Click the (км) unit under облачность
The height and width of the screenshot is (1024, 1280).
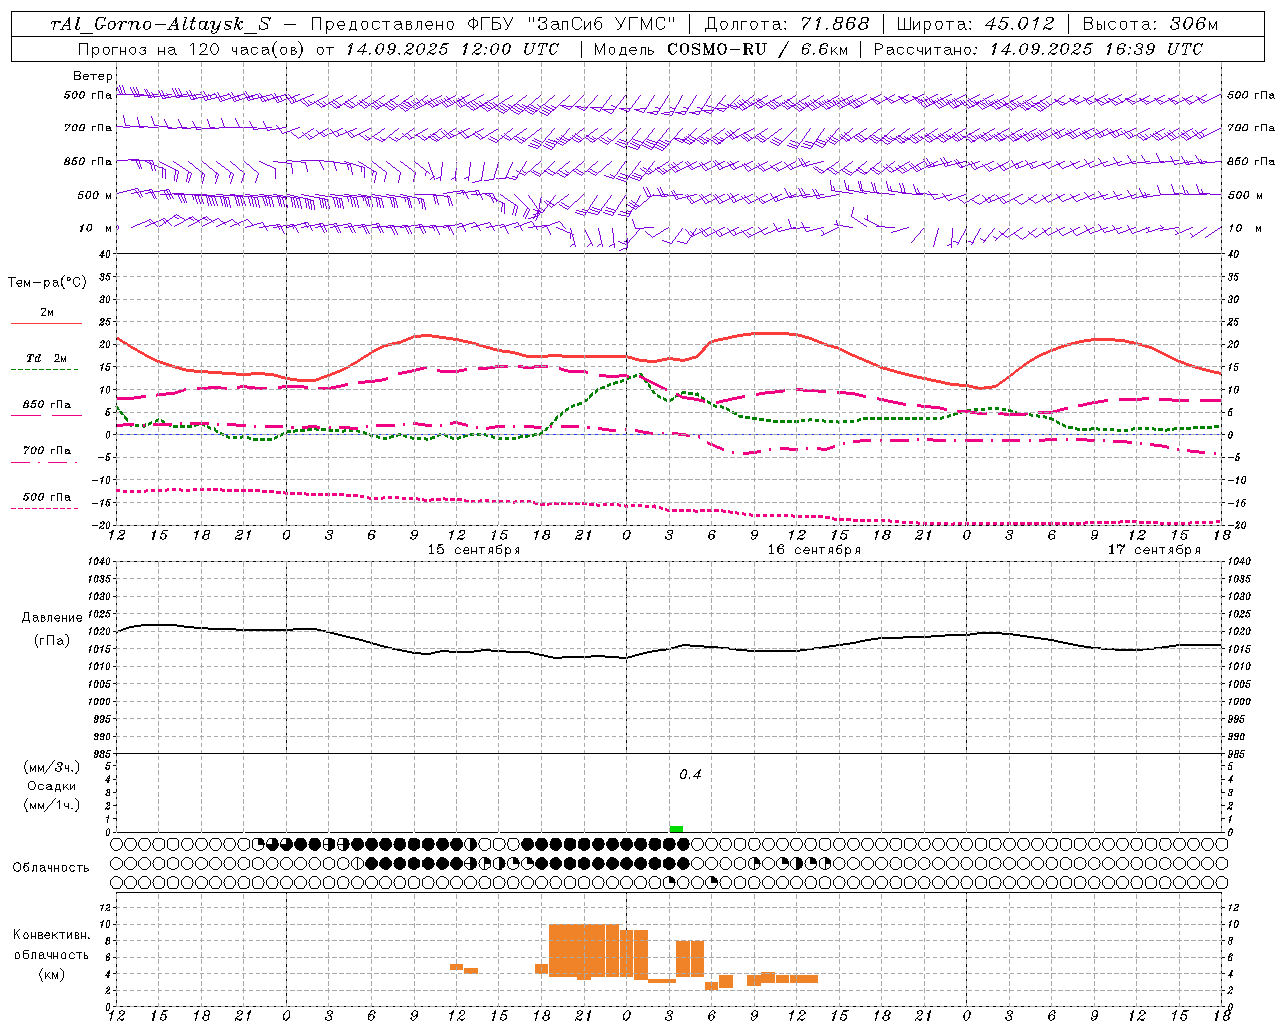(x=51, y=974)
